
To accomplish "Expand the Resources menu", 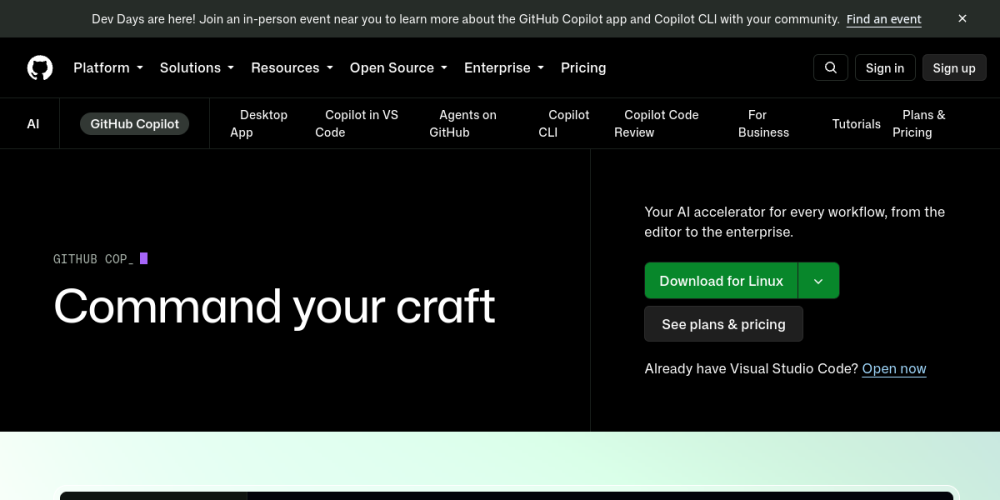I will pyautogui.click(x=291, y=68).
